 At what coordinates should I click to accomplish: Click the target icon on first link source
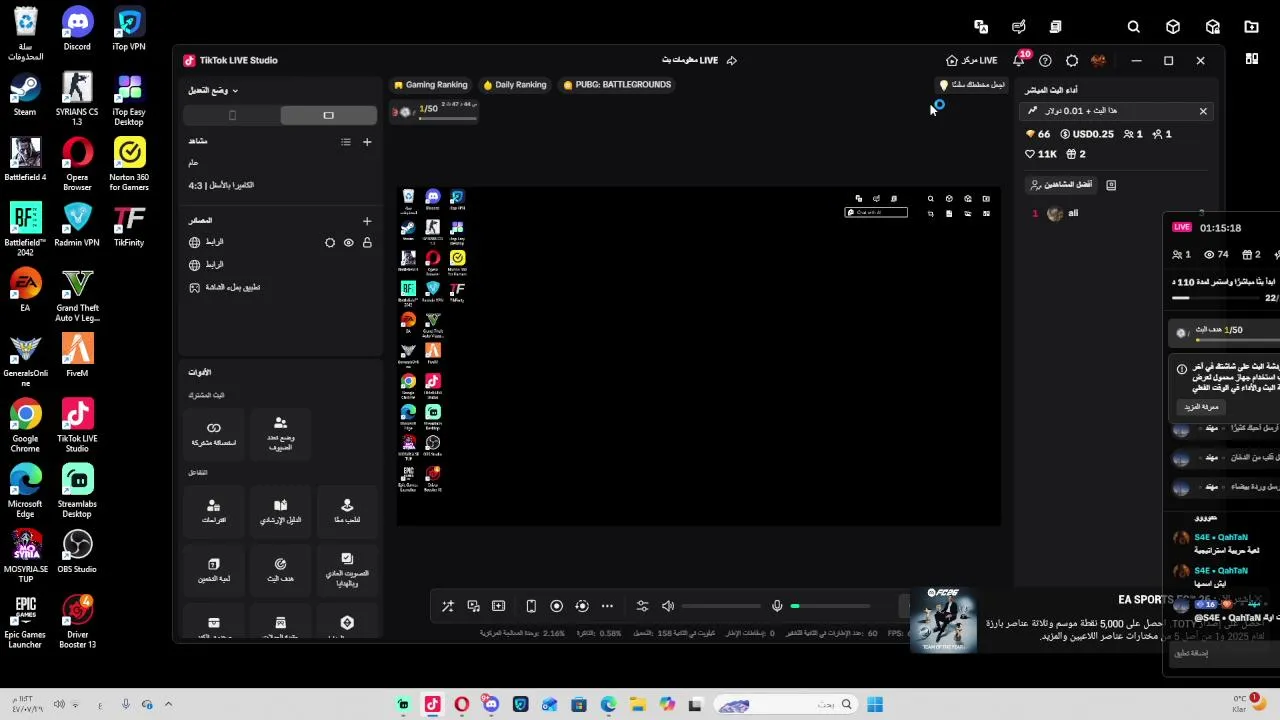[330, 242]
